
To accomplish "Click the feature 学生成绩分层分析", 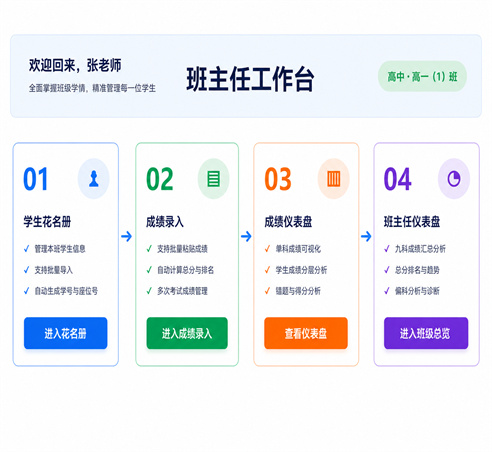I will click(301, 270).
